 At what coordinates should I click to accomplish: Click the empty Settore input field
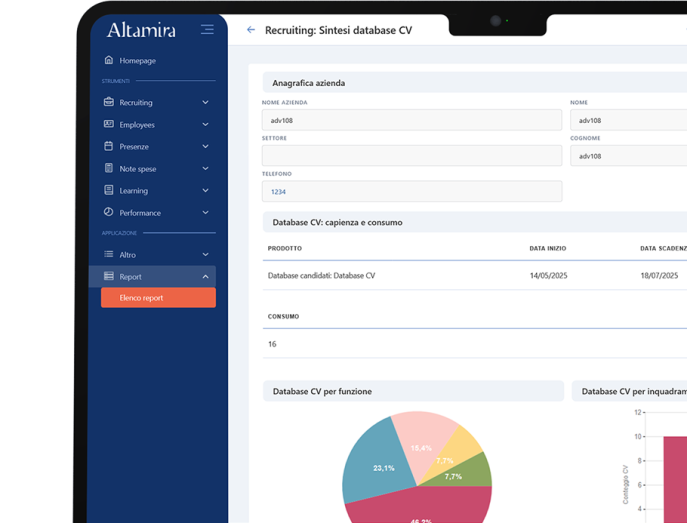(x=412, y=155)
